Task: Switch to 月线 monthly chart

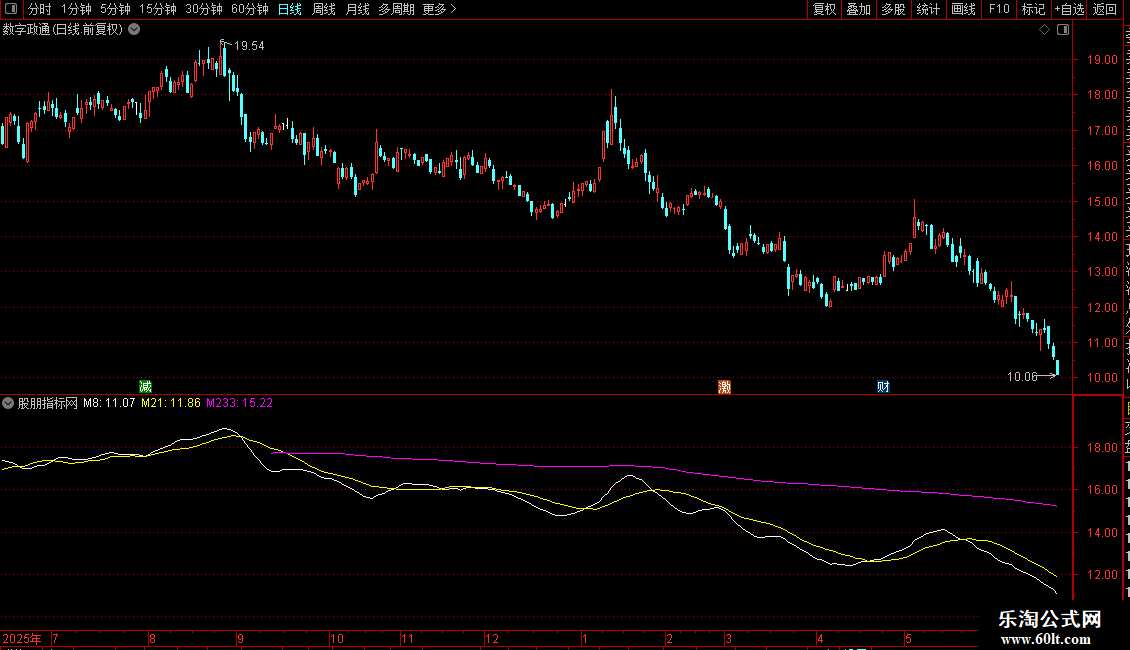Action: coord(357,9)
